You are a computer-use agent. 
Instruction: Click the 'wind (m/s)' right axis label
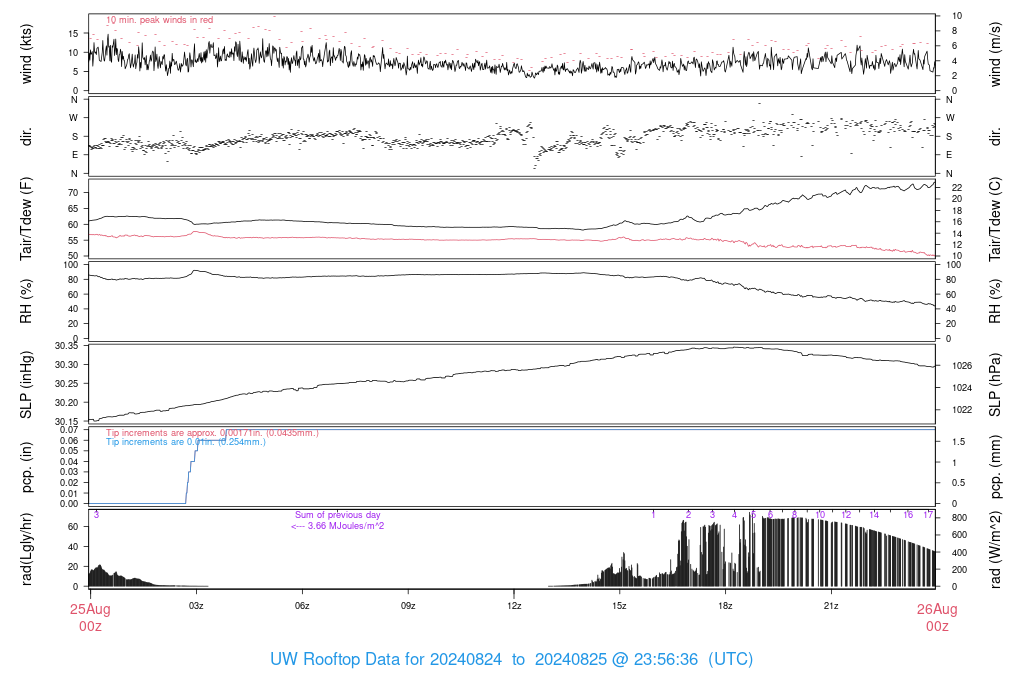tap(996, 53)
